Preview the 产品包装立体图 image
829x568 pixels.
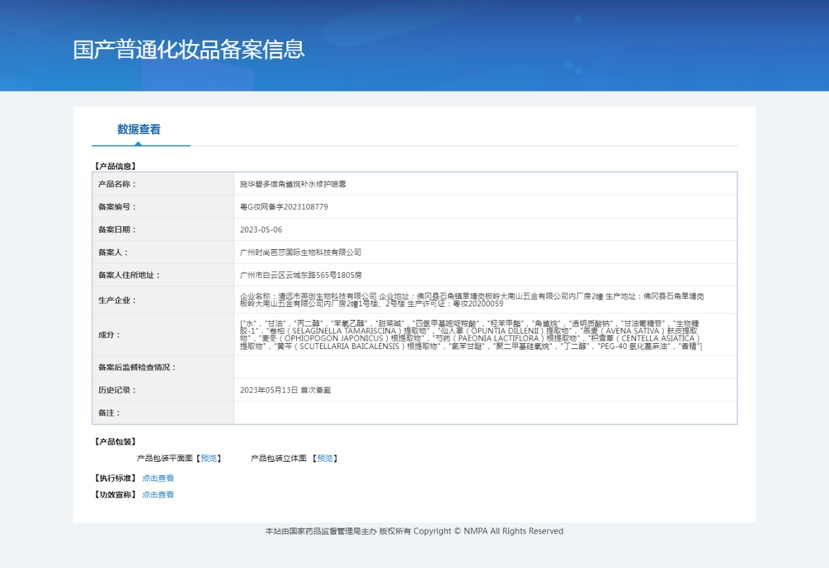(325, 459)
